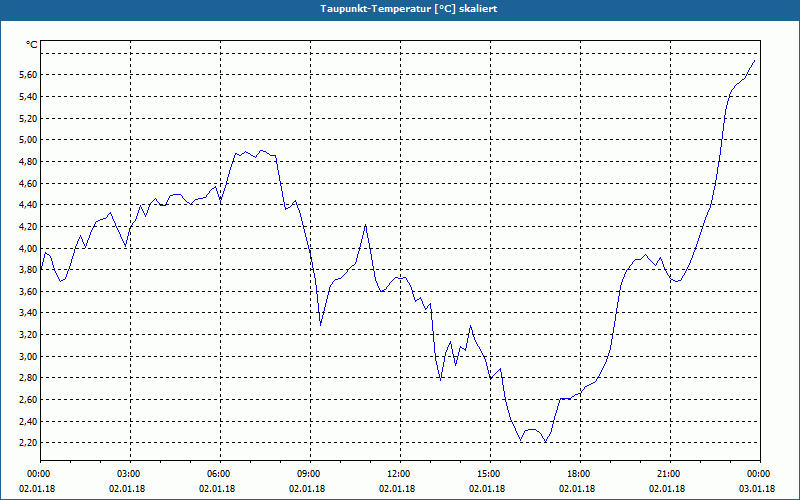Click the 03.01.18 date label
800x500 pixels.
click(x=757, y=489)
